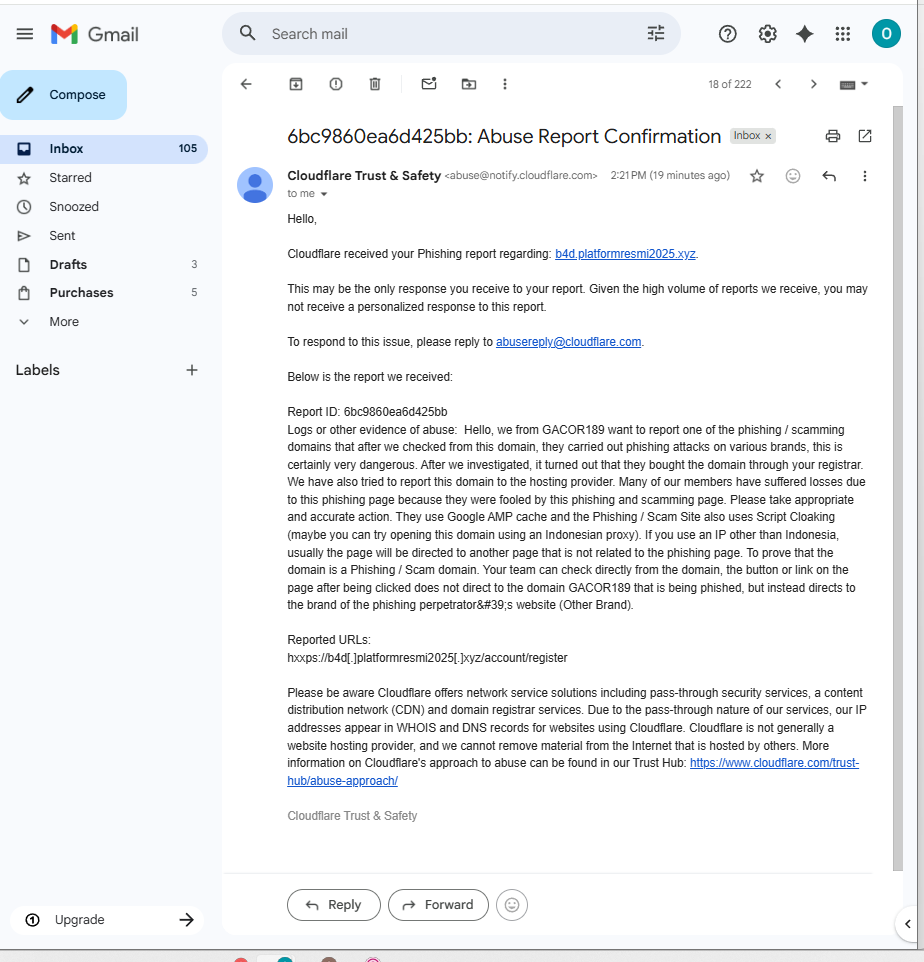924x962 pixels.
Task: Click the 'Report ID: 6bc9860ea6d425bb' line
Action: pos(367,412)
